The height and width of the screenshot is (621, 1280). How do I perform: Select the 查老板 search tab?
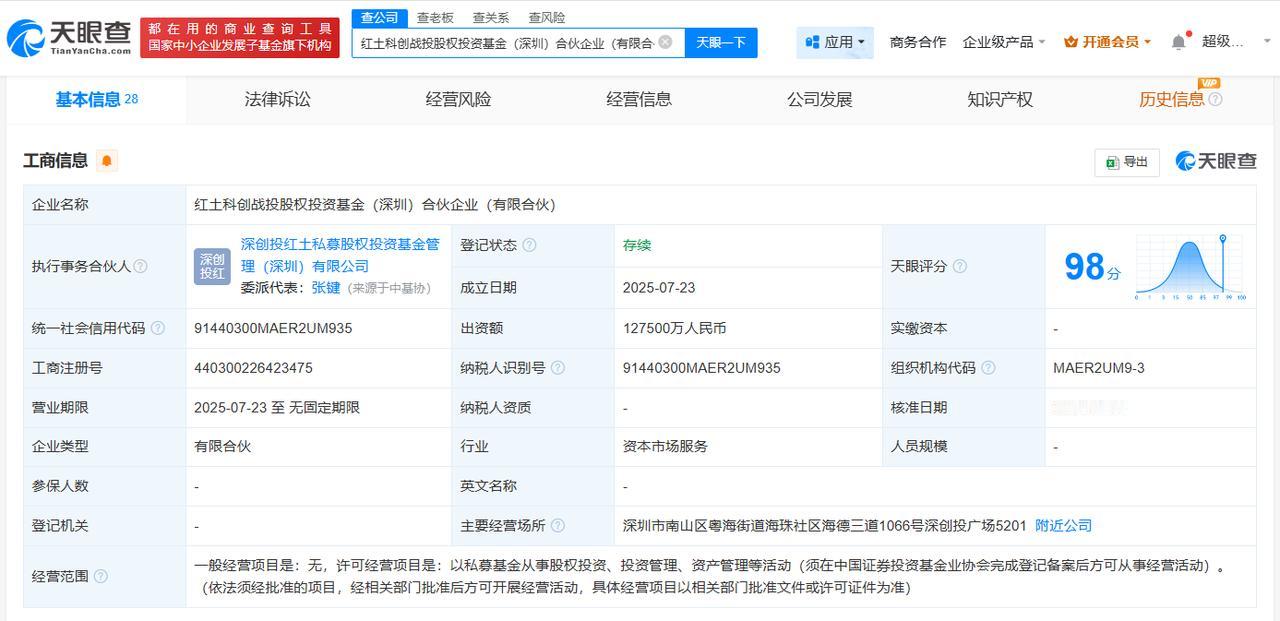tap(435, 18)
